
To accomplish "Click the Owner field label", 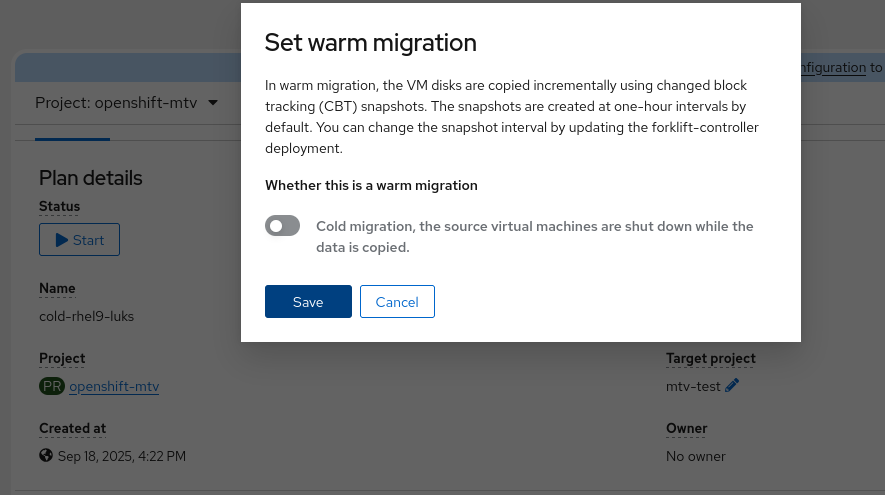I will point(686,428).
